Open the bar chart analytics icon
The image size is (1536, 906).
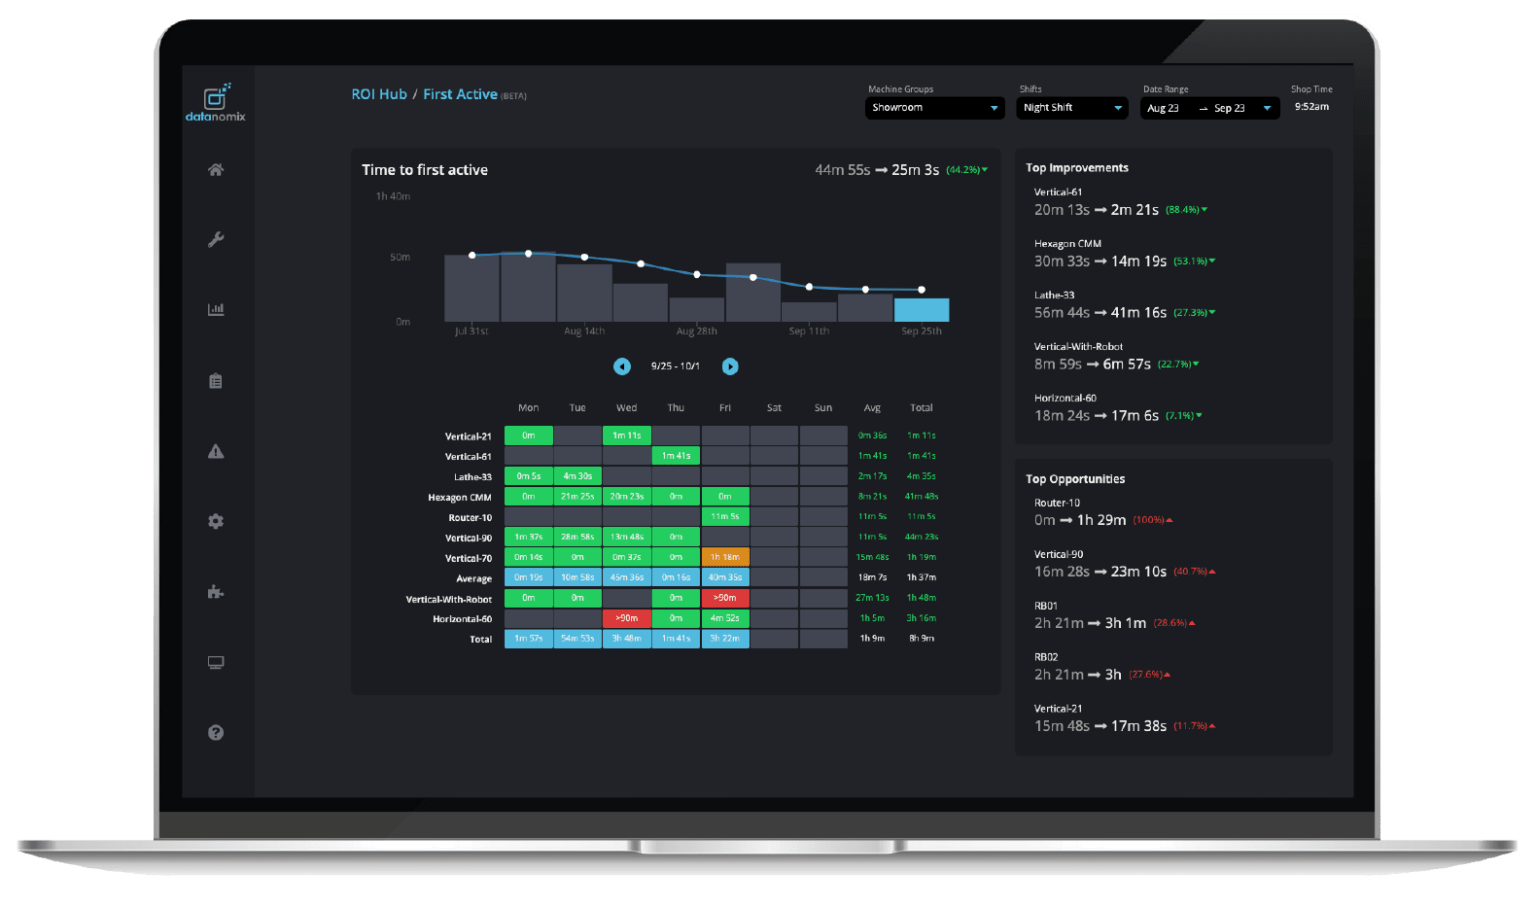pyautogui.click(x=215, y=309)
